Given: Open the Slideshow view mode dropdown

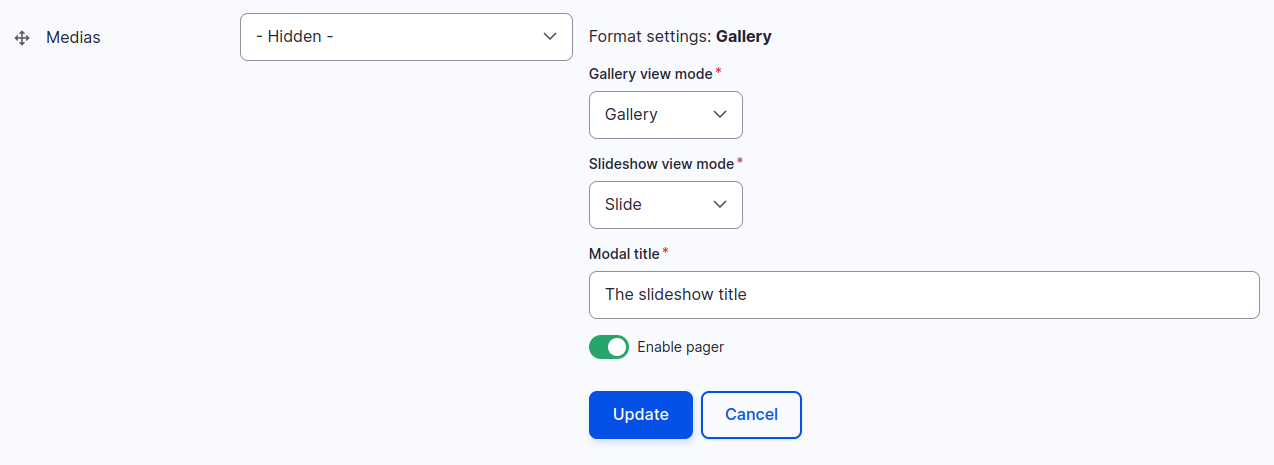Looking at the screenshot, I should 666,205.
